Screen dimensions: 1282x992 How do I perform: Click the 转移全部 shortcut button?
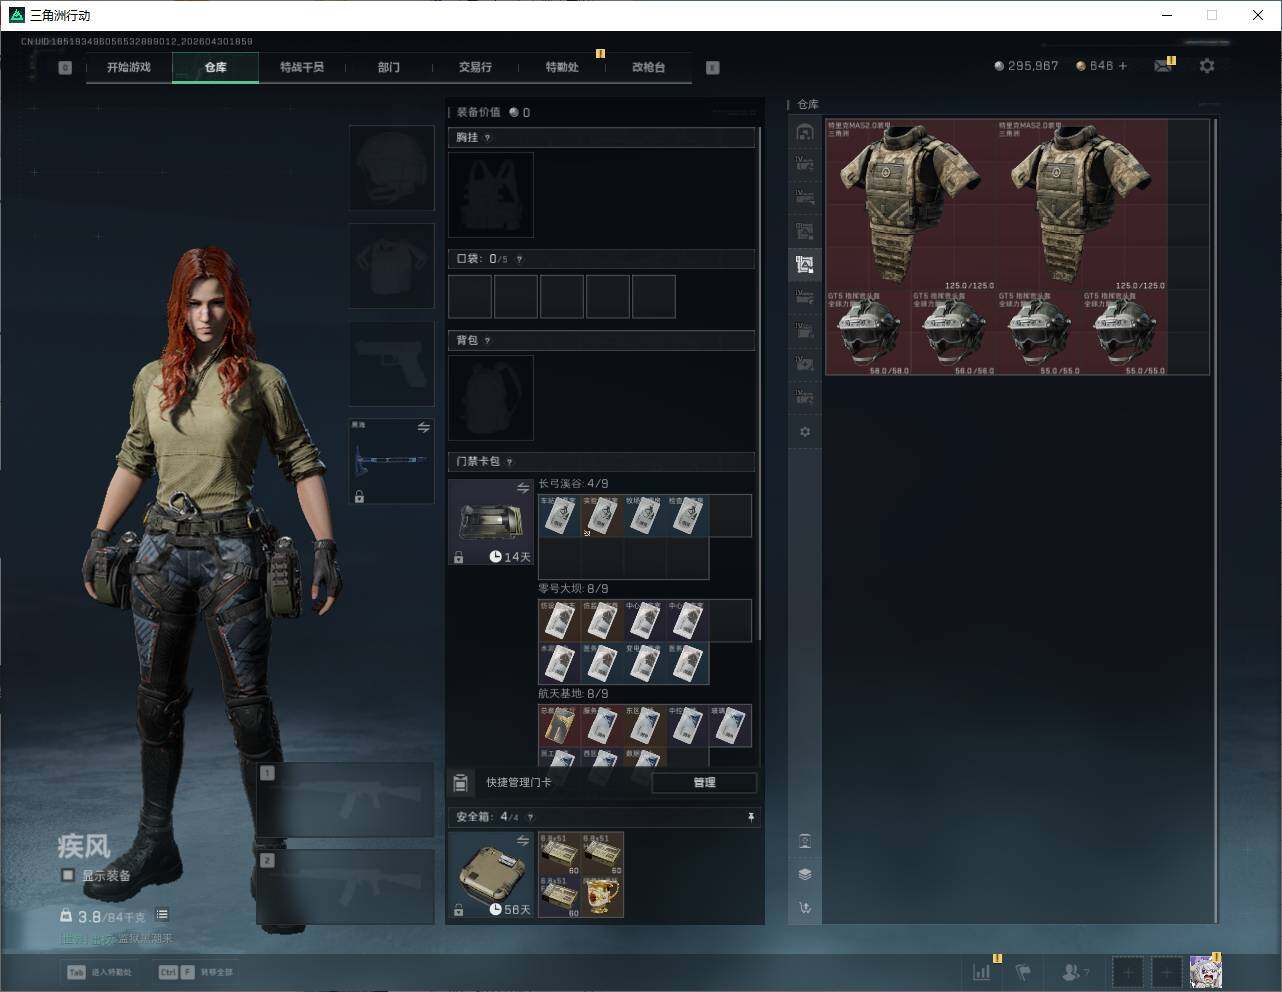pyautogui.click(x=195, y=971)
